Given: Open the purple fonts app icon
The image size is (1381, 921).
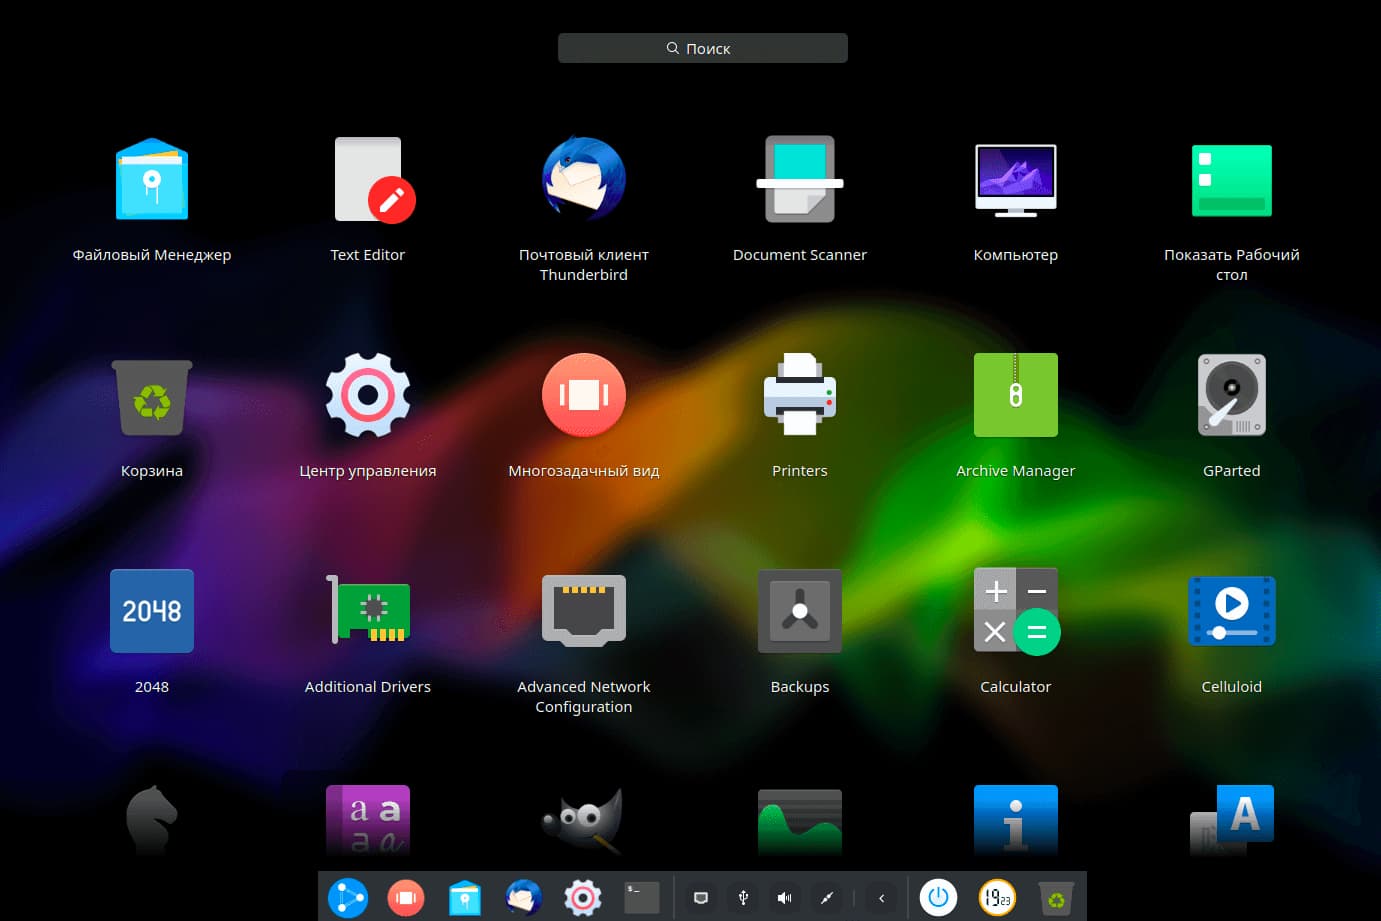Looking at the screenshot, I should (368, 820).
